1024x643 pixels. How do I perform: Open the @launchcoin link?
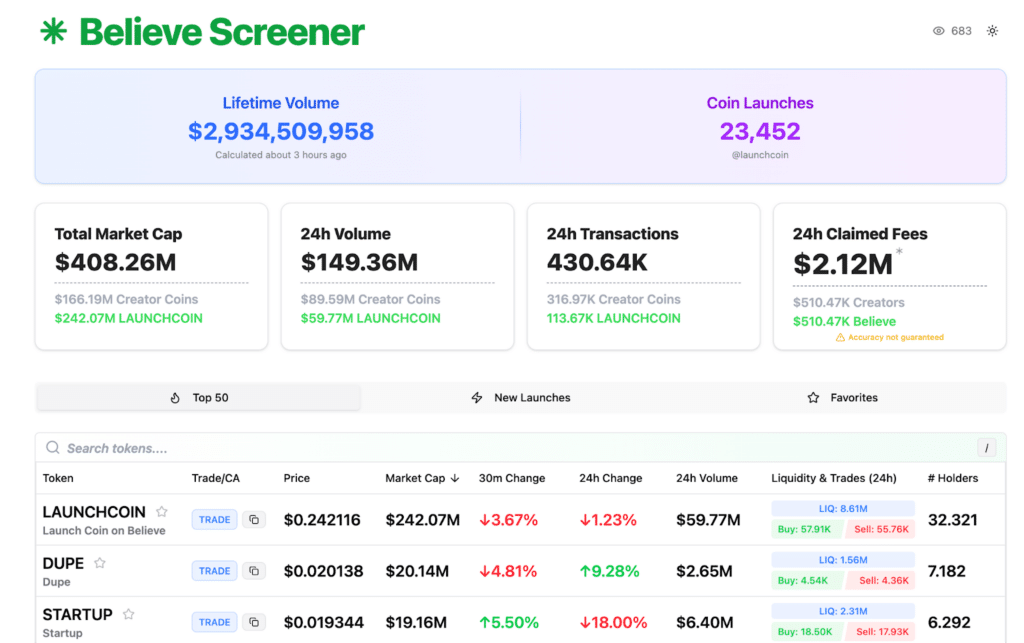coord(760,155)
